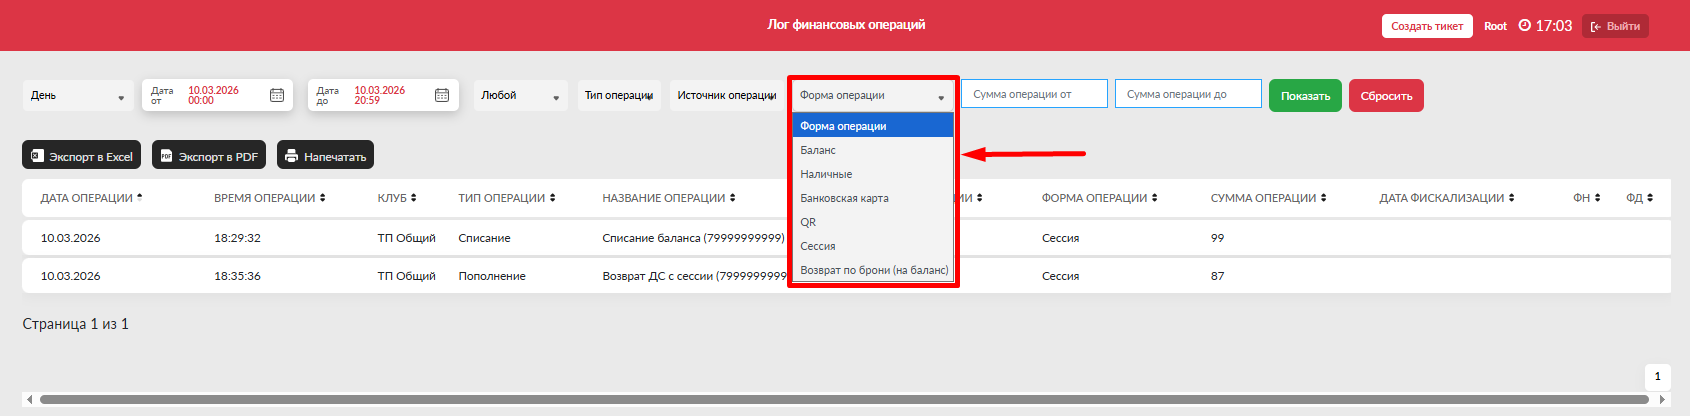The image size is (1690, 416).
Task: Expand the Любой dropdown
Action: (520, 96)
